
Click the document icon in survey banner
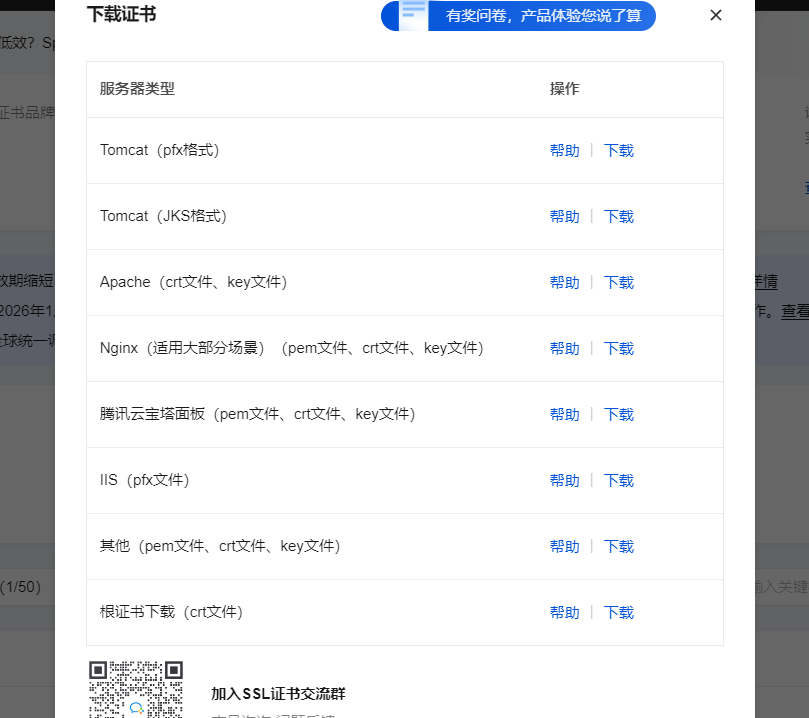click(413, 14)
